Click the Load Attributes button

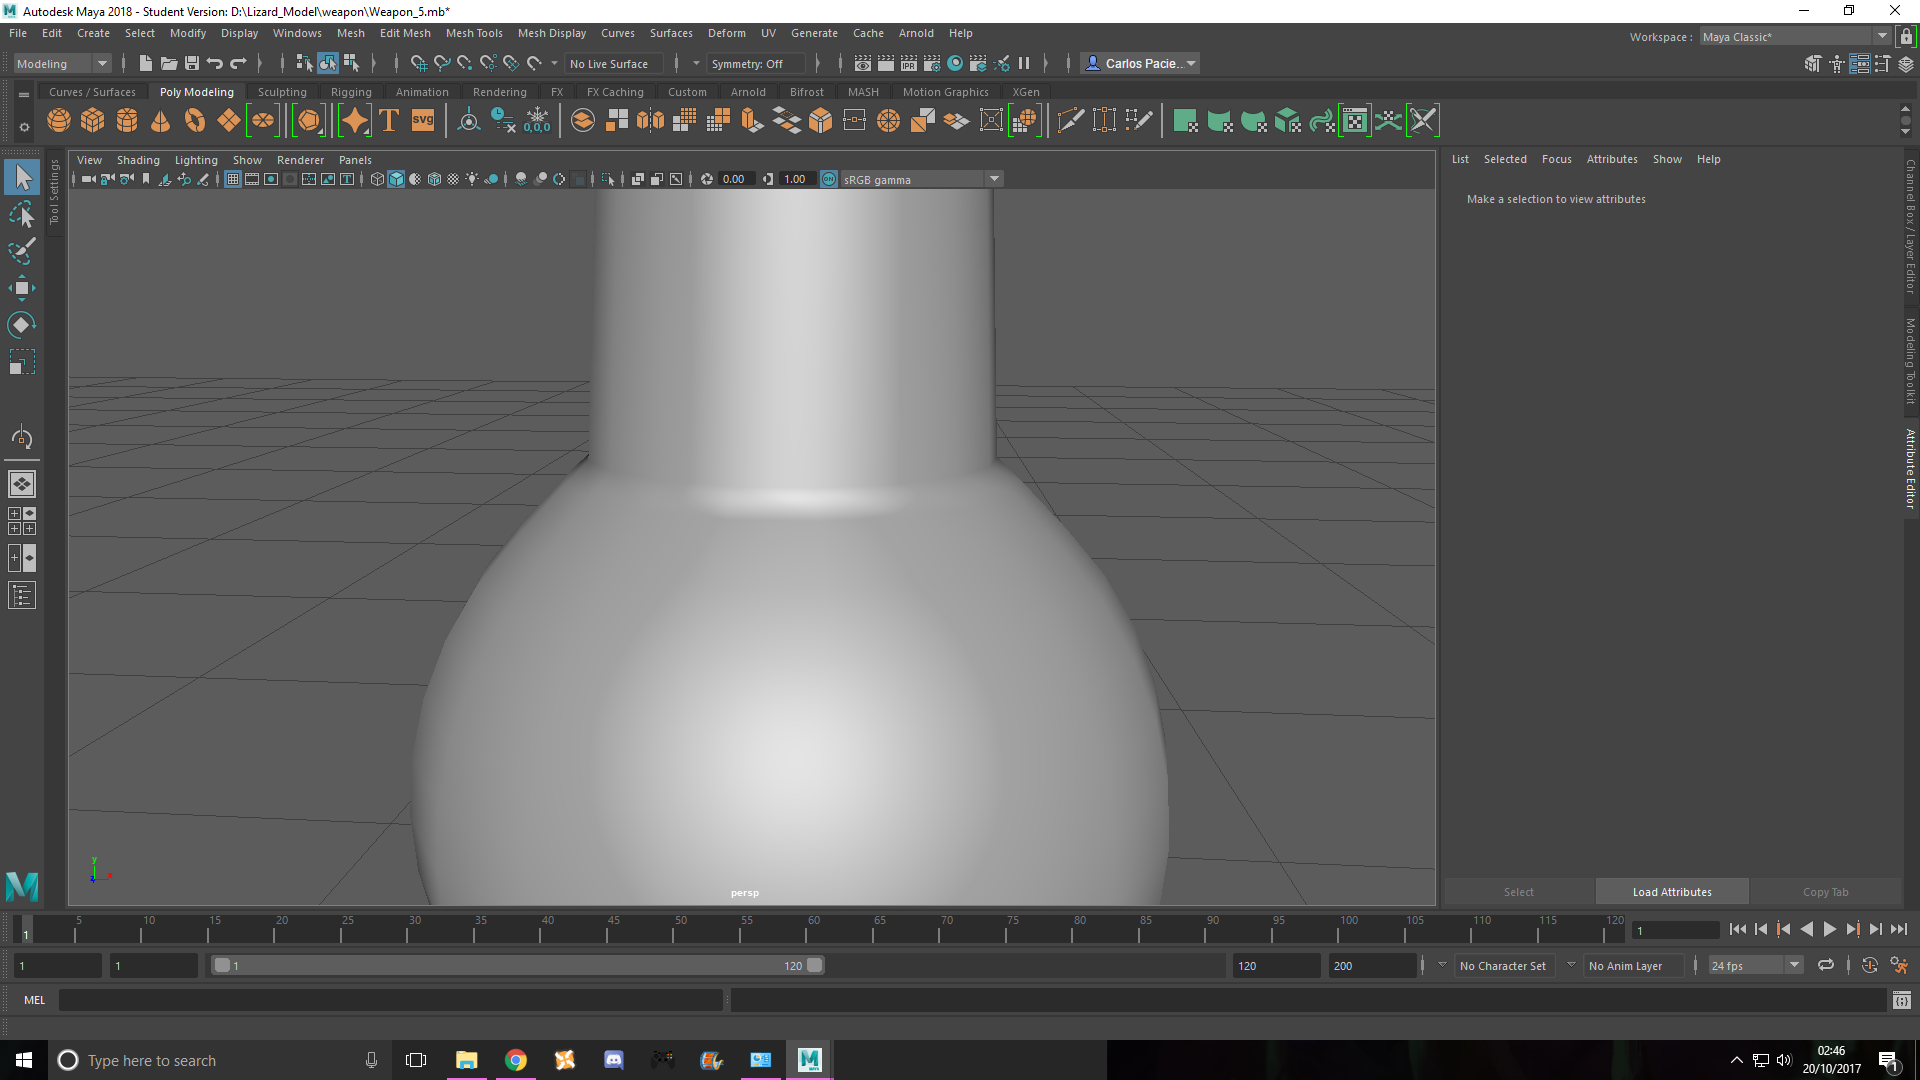pyautogui.click(x=1671, y=891)
